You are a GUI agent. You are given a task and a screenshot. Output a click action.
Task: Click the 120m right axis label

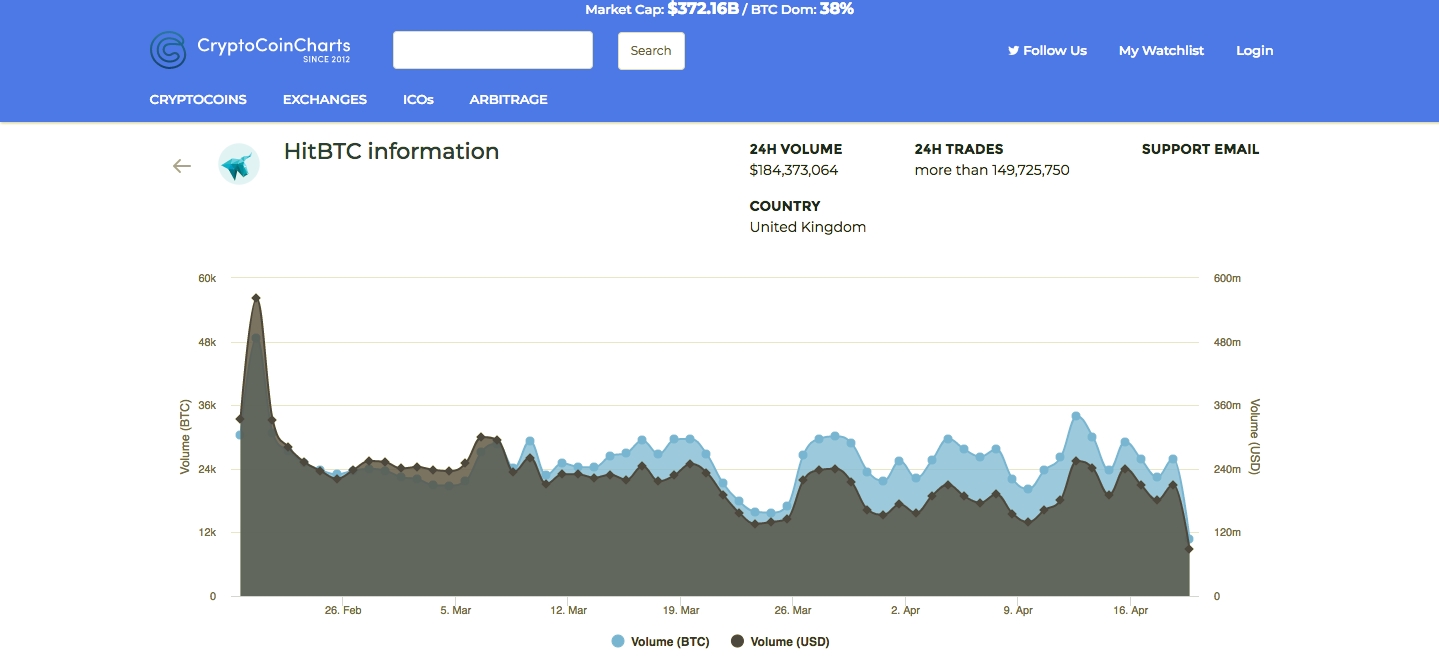click(1227, 533)
